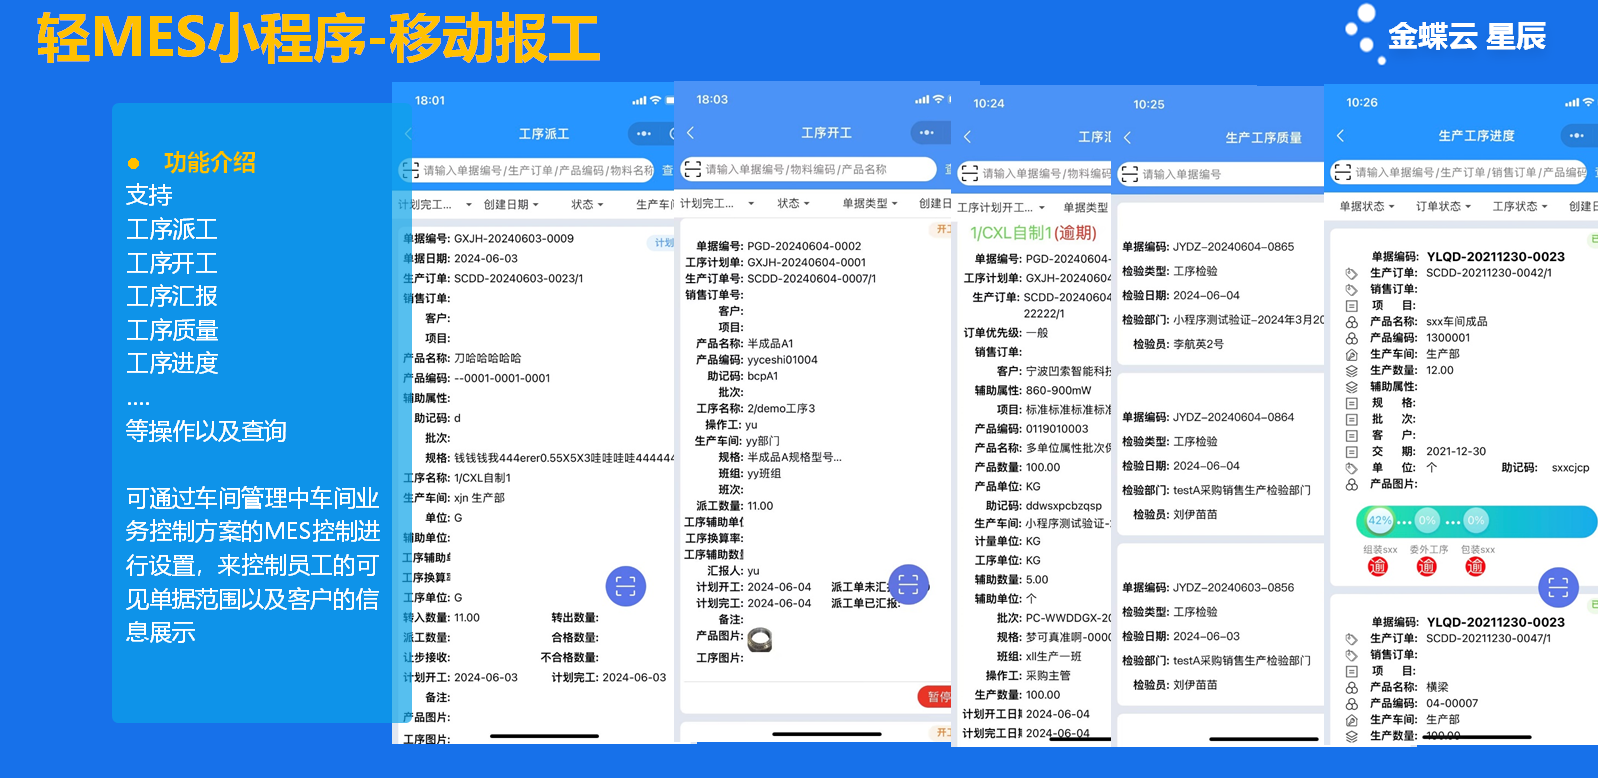Image resolution: width=1598 pixels, height=778 pixels.
Task: Tap 42% progress node for 组装sxx
Action: tap(1380, 520)
